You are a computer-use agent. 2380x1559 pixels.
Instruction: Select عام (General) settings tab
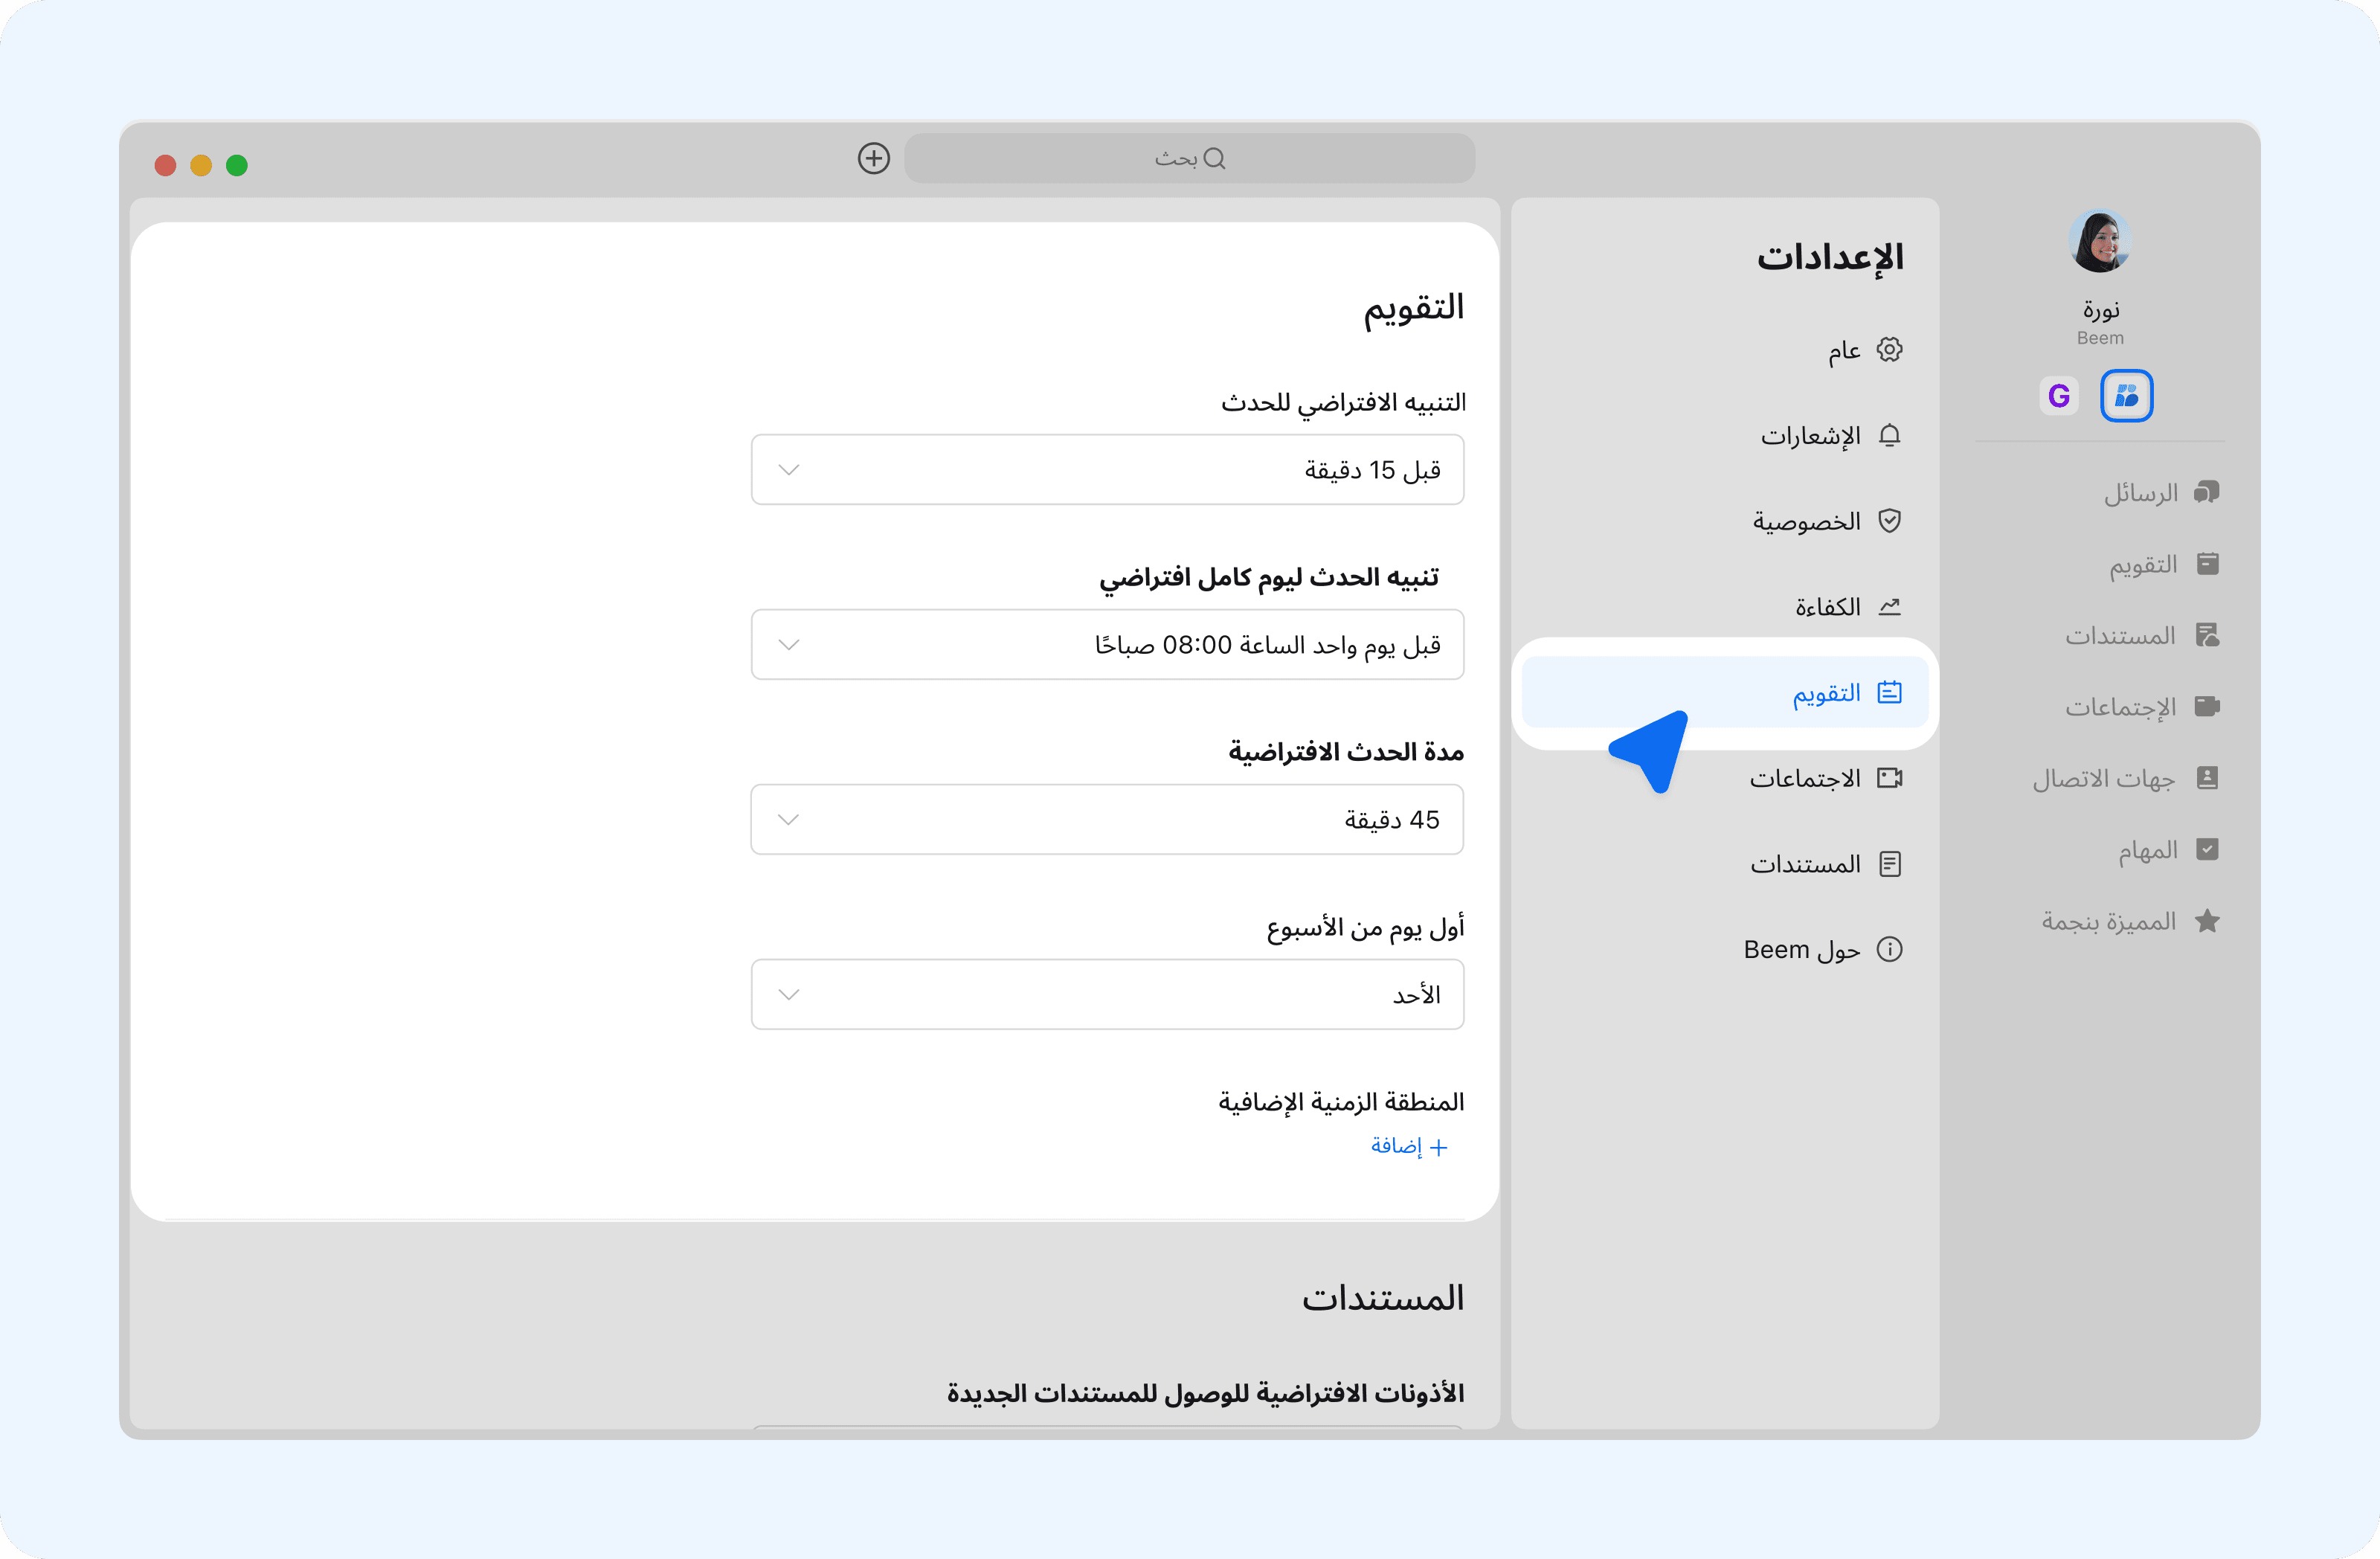pos(1864,350)
